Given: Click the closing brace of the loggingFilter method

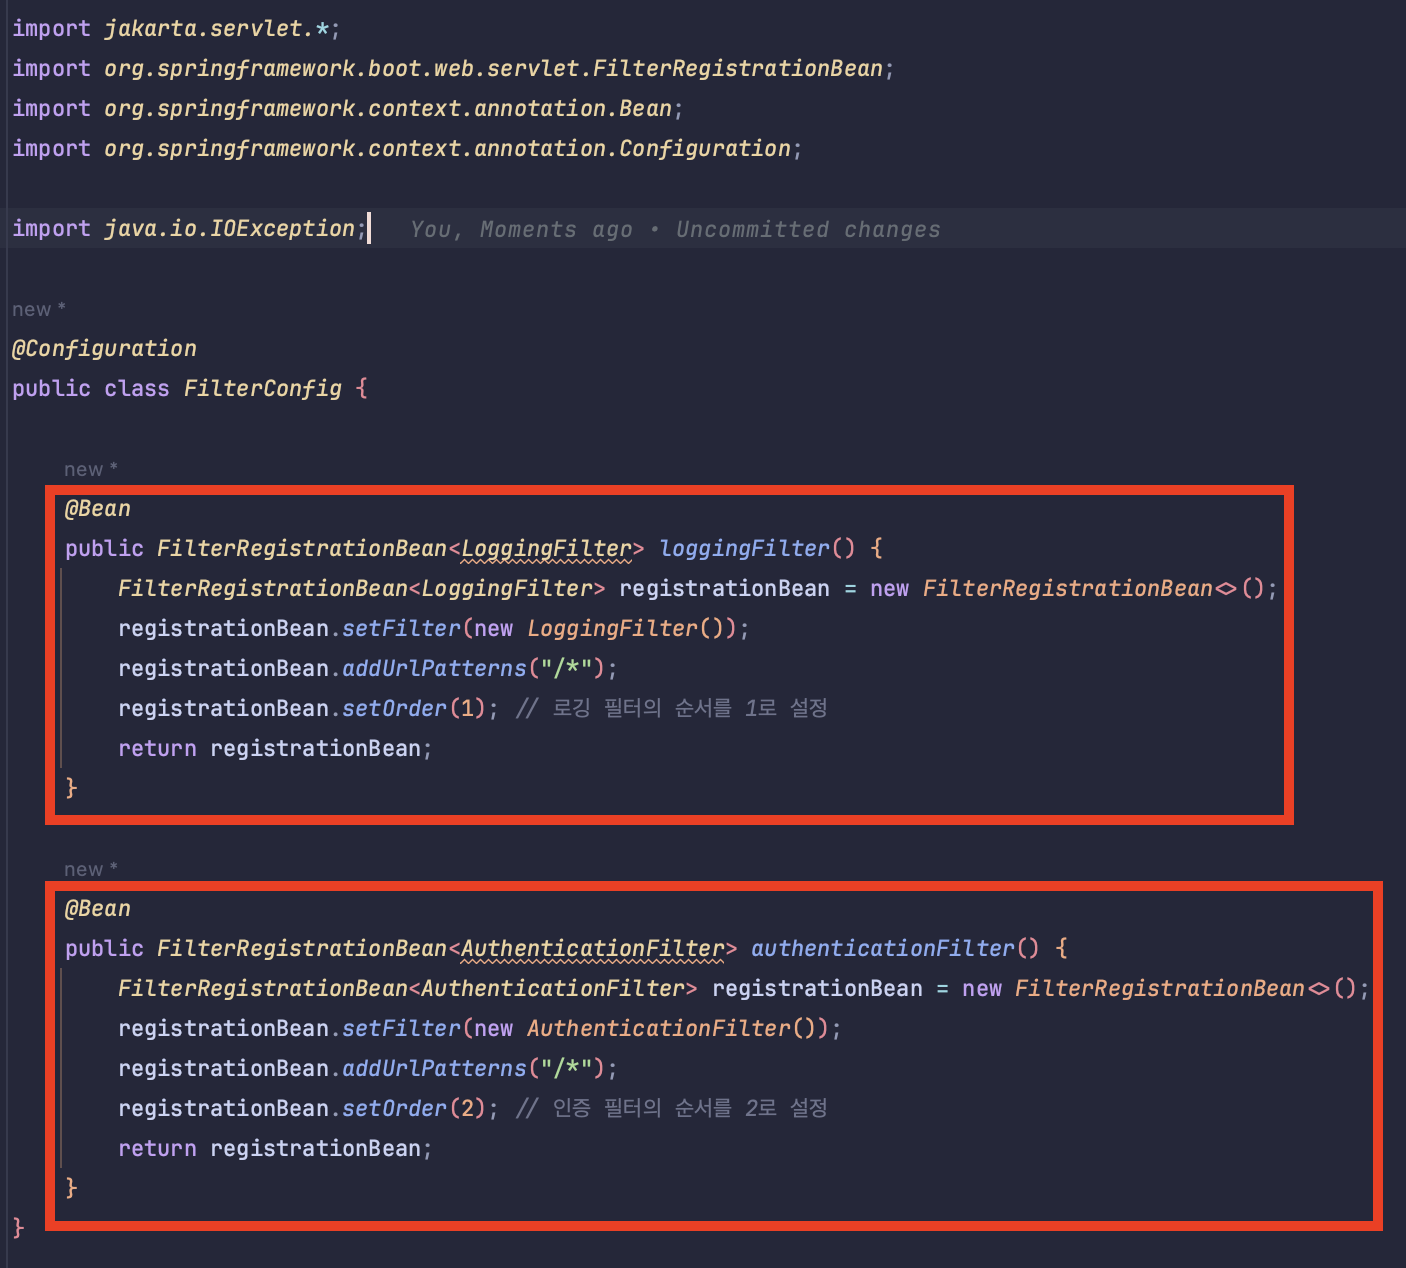Looking at the screenshot, I should pyautogui.click(x=71, y=788).
